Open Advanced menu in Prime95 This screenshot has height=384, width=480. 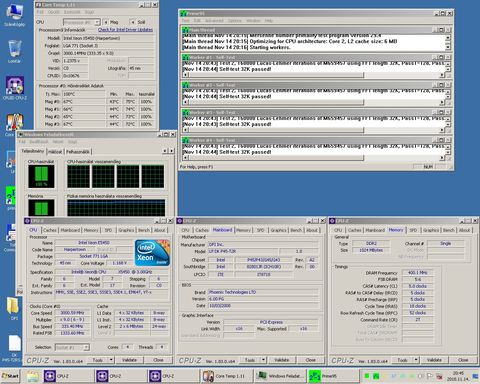[x=214, y=21]
